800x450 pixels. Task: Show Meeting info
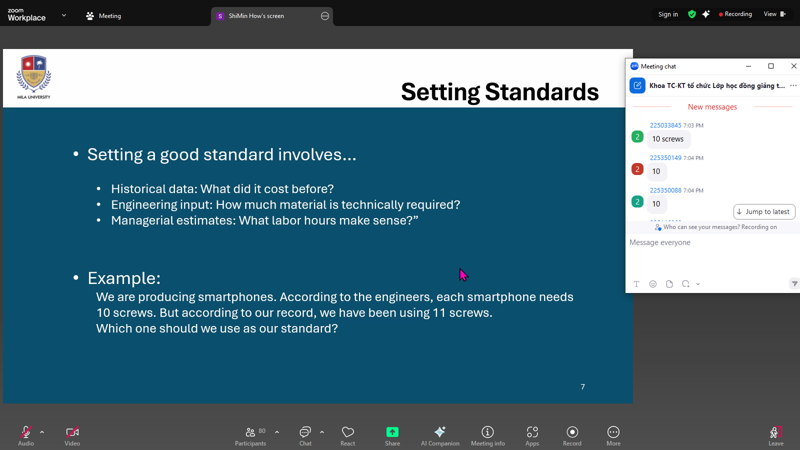coord(488,433)
